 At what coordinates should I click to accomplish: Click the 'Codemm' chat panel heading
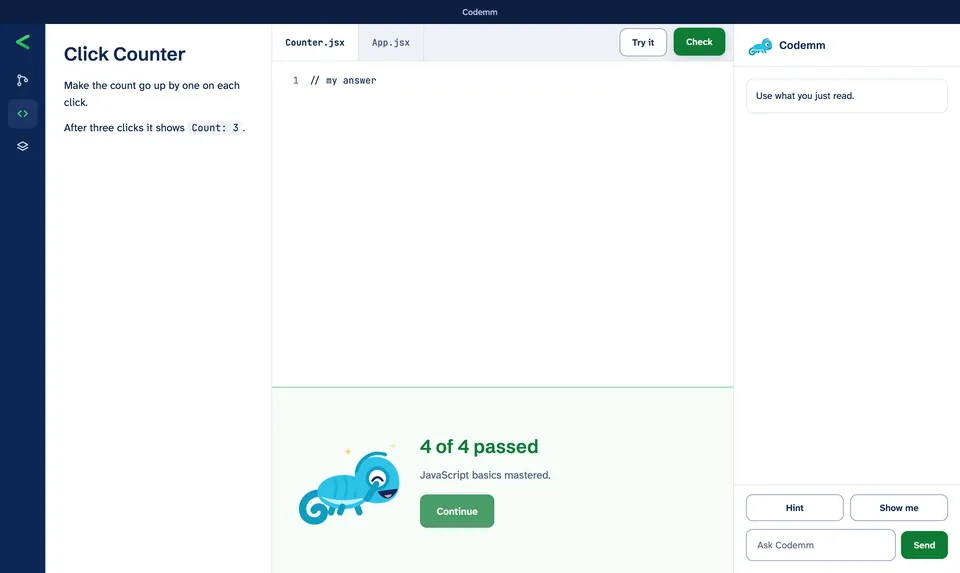pos(802,45)
